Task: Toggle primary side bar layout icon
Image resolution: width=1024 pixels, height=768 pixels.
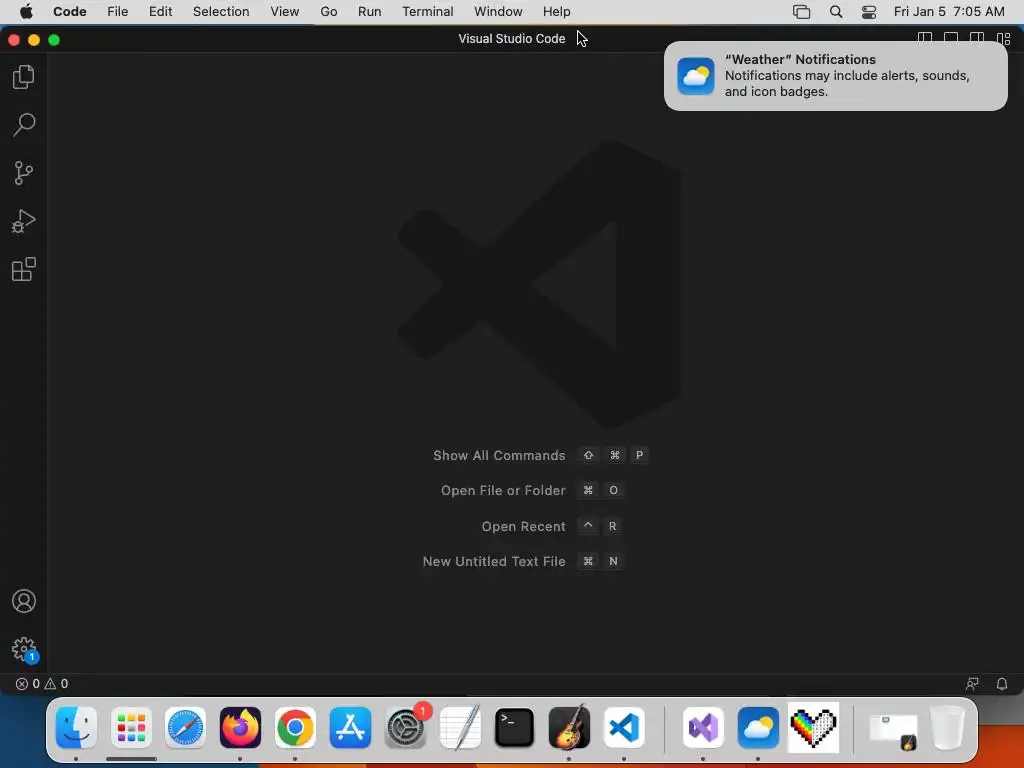Action: [925, 39]
